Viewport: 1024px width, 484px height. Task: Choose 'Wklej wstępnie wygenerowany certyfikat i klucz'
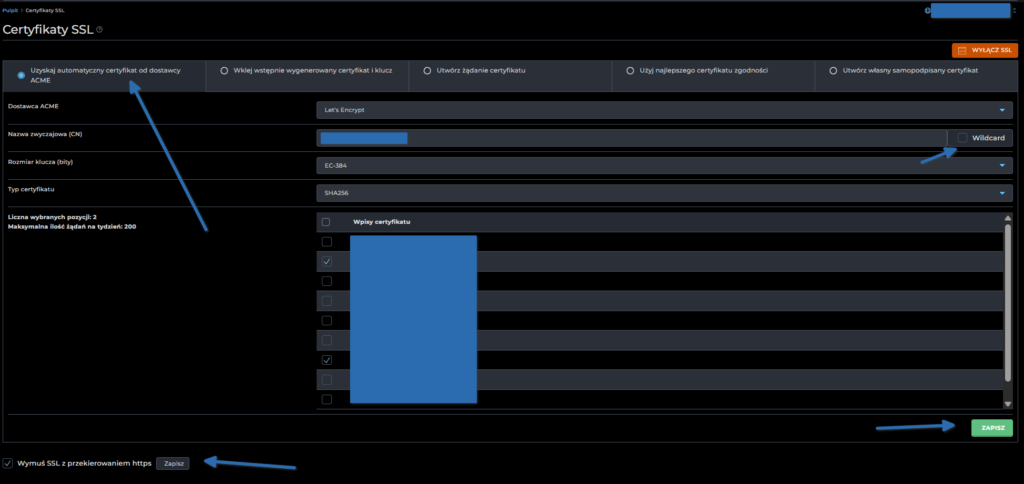click(x=224, y=71)
